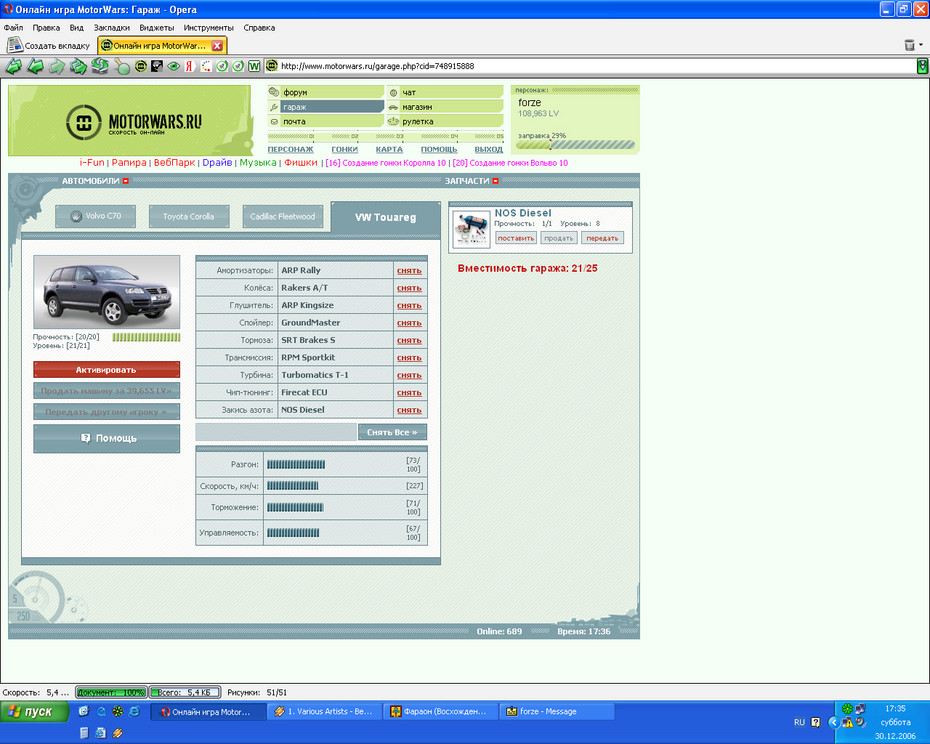Click the rewind navigation icon in Opera toolbar
The width and height of the screenshot is (930, 744).
pos(14,66)
